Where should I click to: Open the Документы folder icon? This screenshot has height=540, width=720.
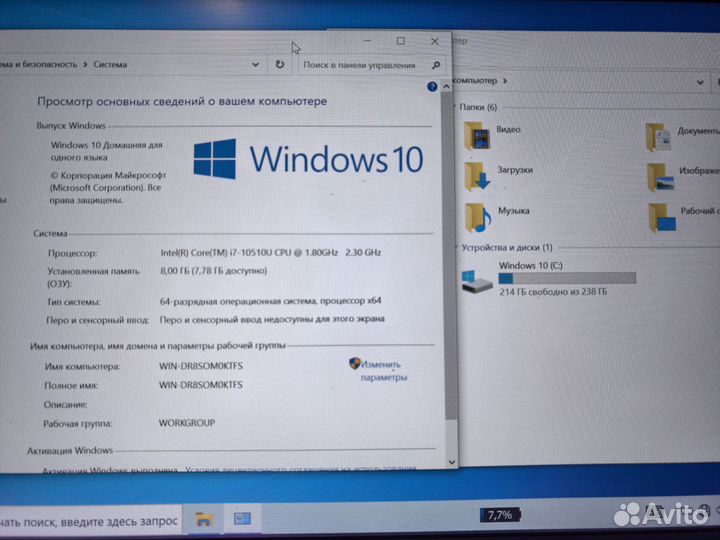tap(658, 137)
